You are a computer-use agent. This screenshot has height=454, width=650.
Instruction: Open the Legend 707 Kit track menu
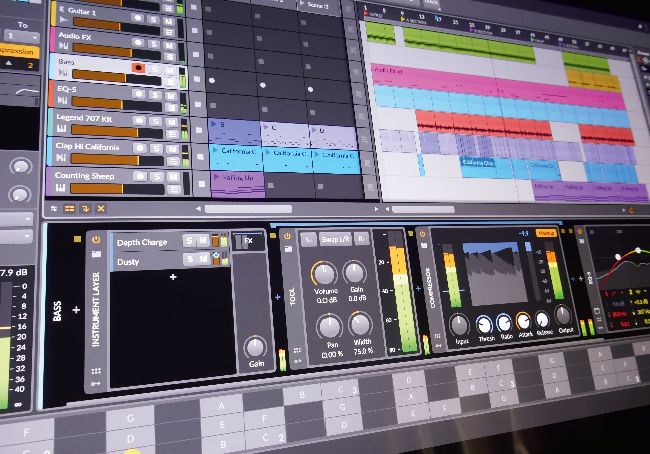pyautogui.click(x=172, y=135)
